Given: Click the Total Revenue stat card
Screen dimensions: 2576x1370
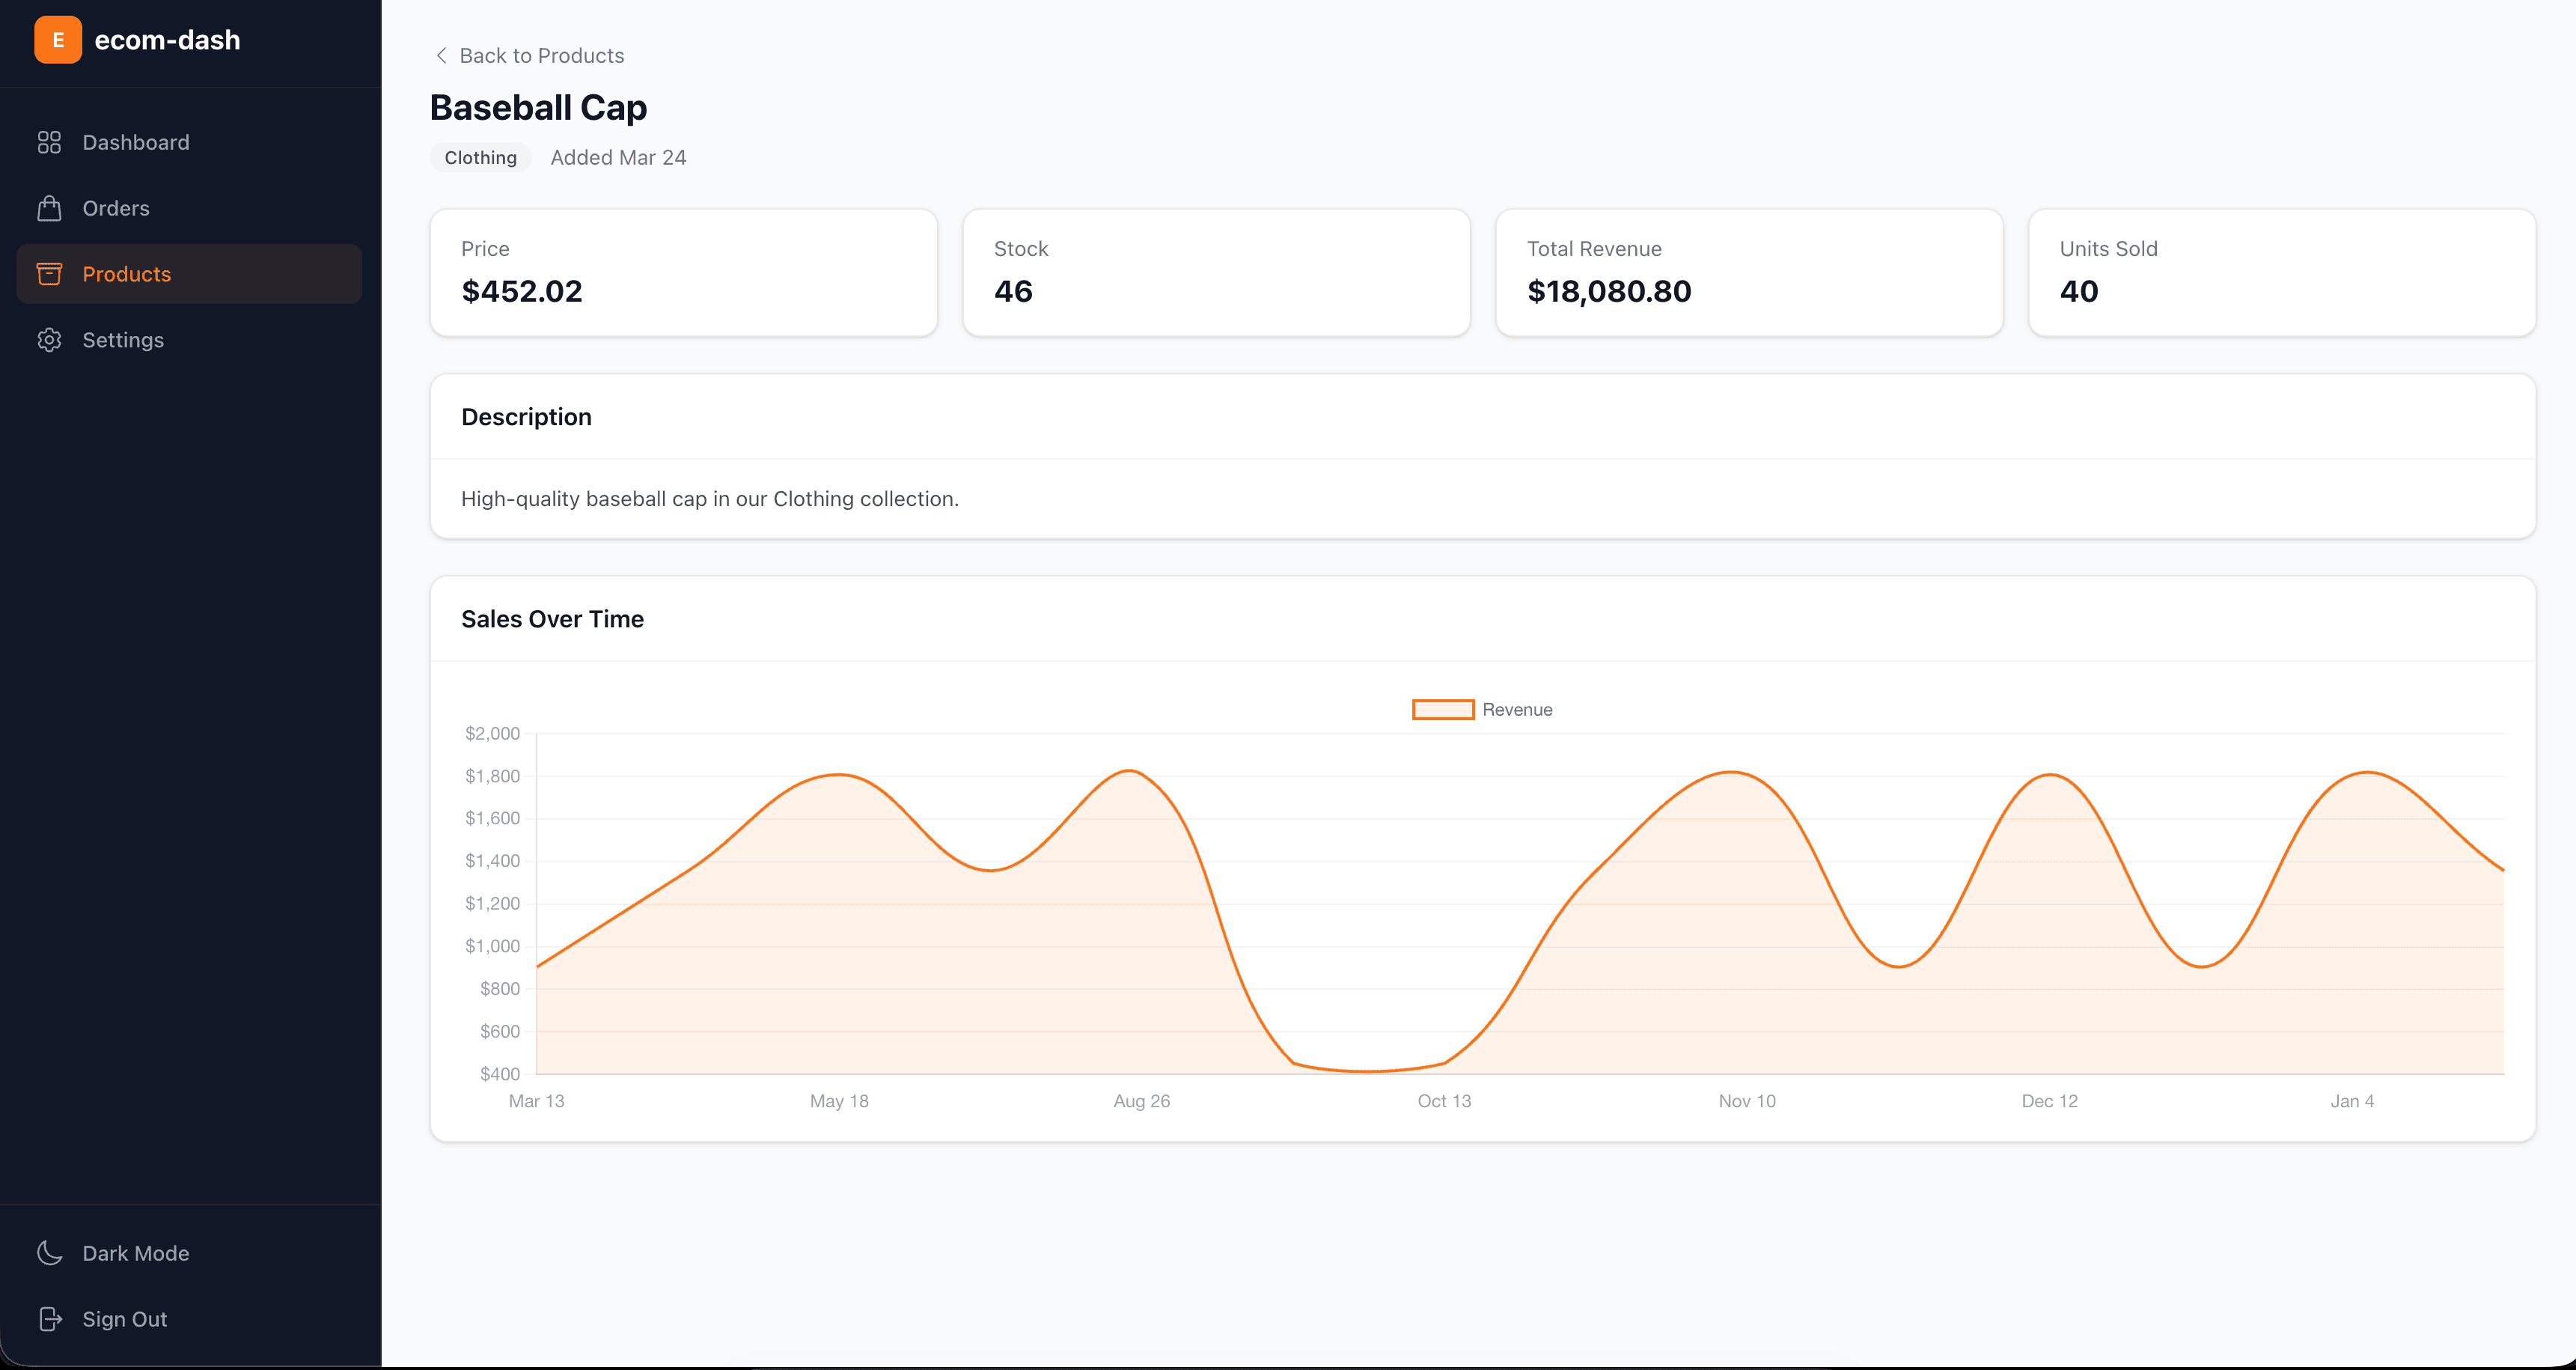Looking at the screenshot, I should pos(1748,272).
